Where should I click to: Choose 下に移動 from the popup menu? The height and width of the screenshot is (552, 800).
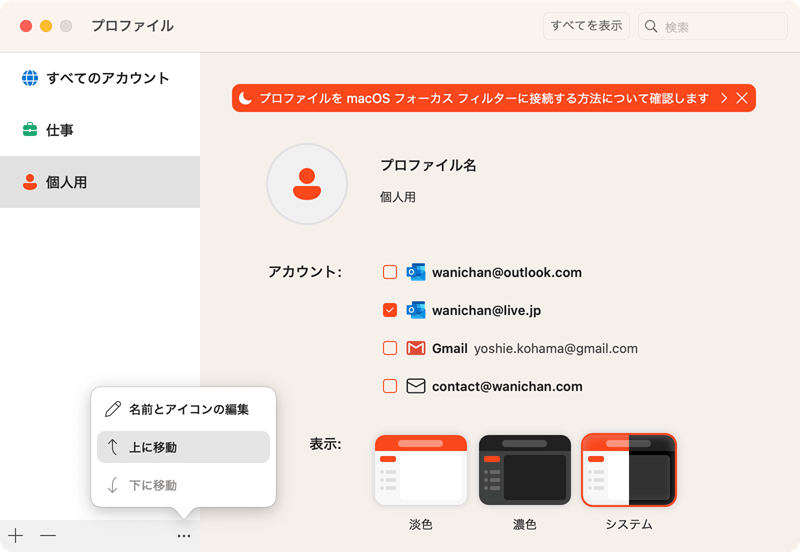(x=183, y=485)
